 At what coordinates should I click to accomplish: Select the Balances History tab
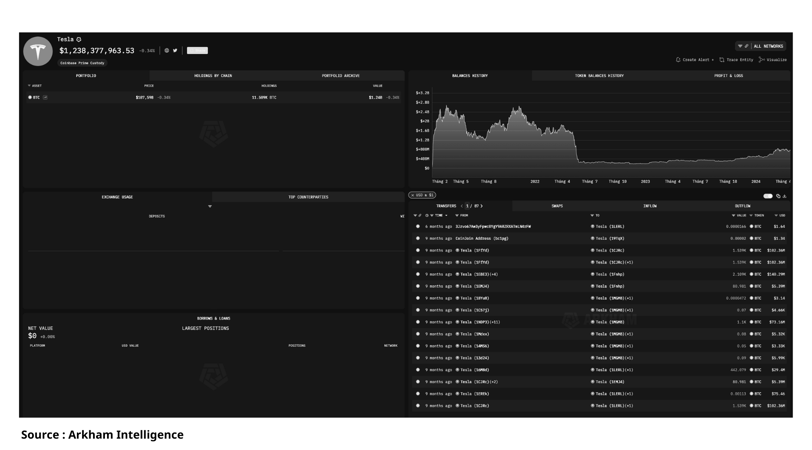(470, 76)
